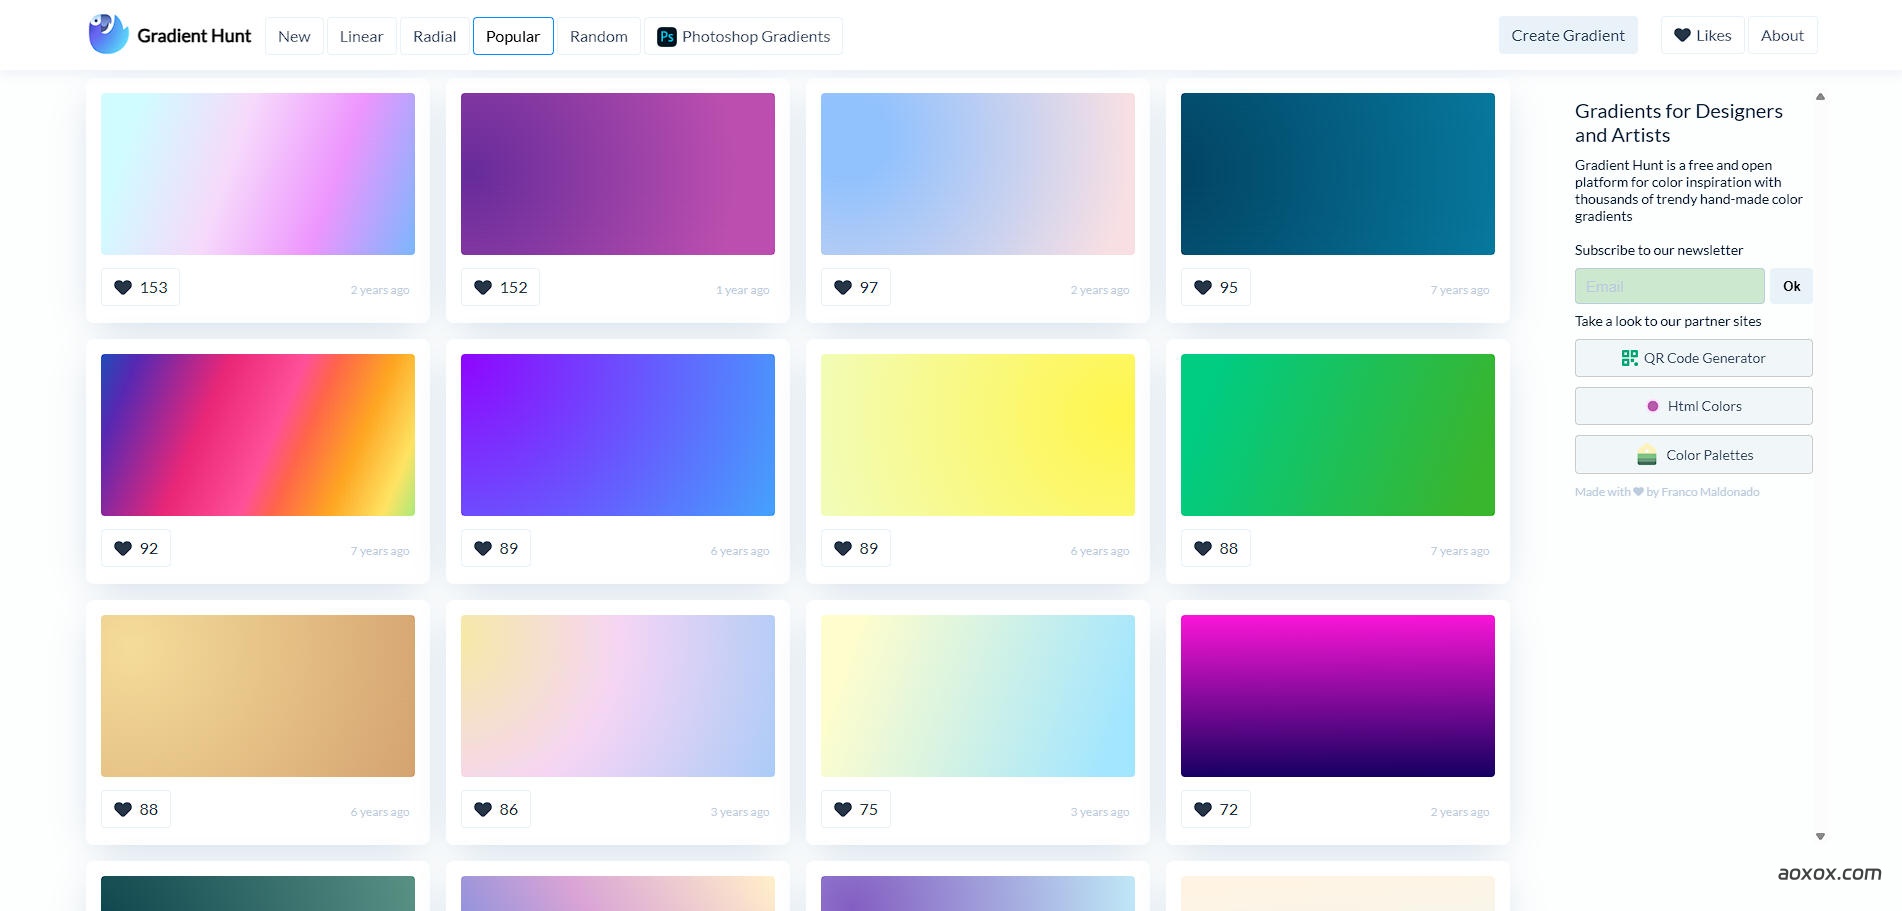Open the rainbow gradient with 92 likes
The width and height of the screenshot is (1902, 911).
[x=257, y=434]
